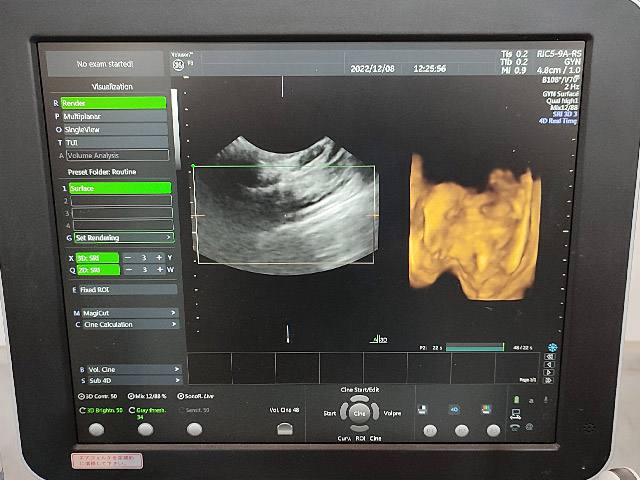The height and width of the screenshot is (480, 640).
Task: Select the SonoR. Live control
Action: (196, 396)
